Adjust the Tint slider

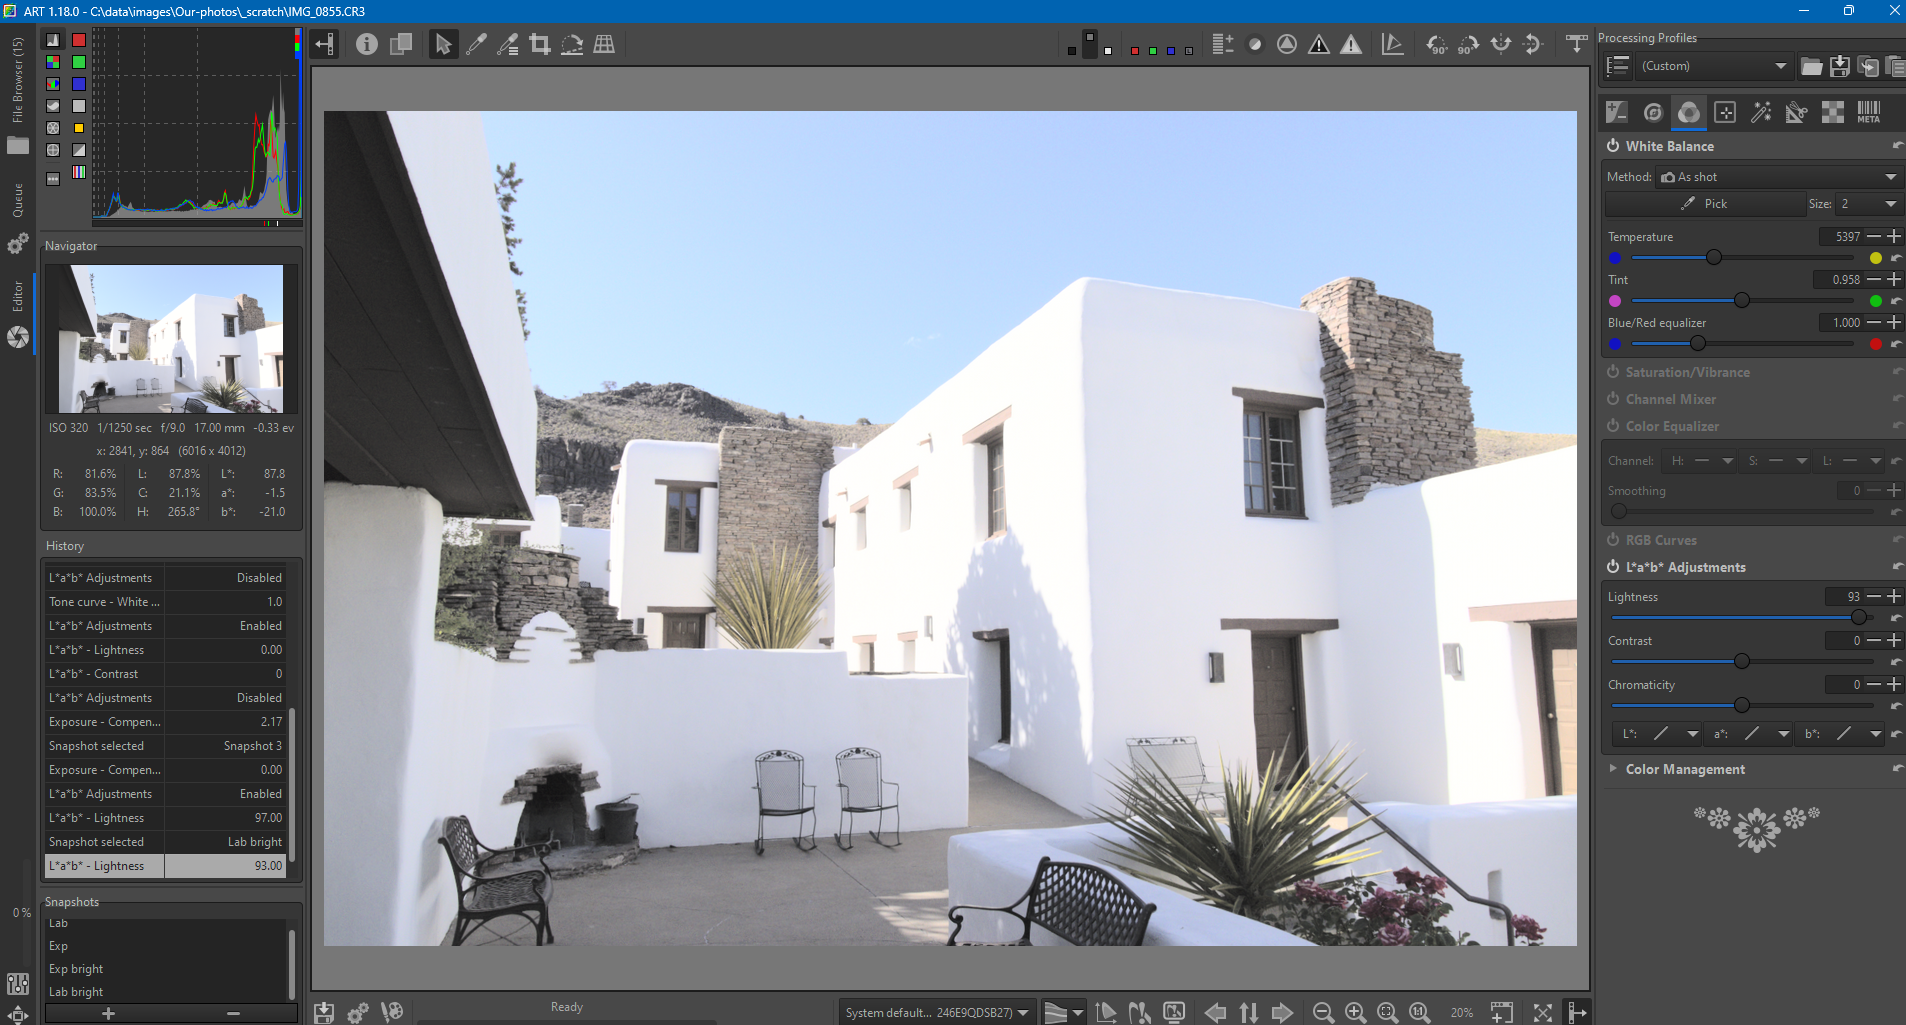[1743, 301]
